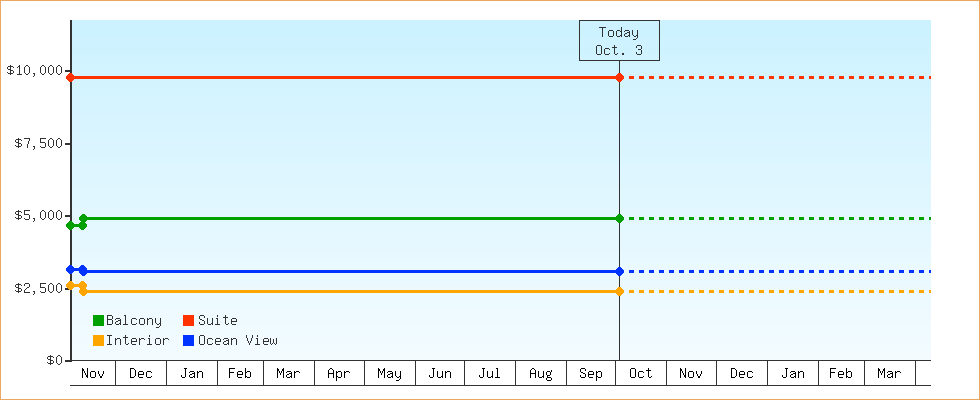Select the Apr month label on the axis

pyautogui.click(x=338, y=374)
